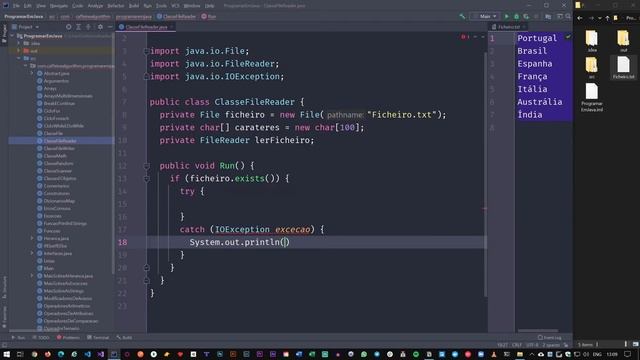Open Ficheiro.txt file in Explorer window
This screenshot has width=640, height=360.
coord(623,68)
